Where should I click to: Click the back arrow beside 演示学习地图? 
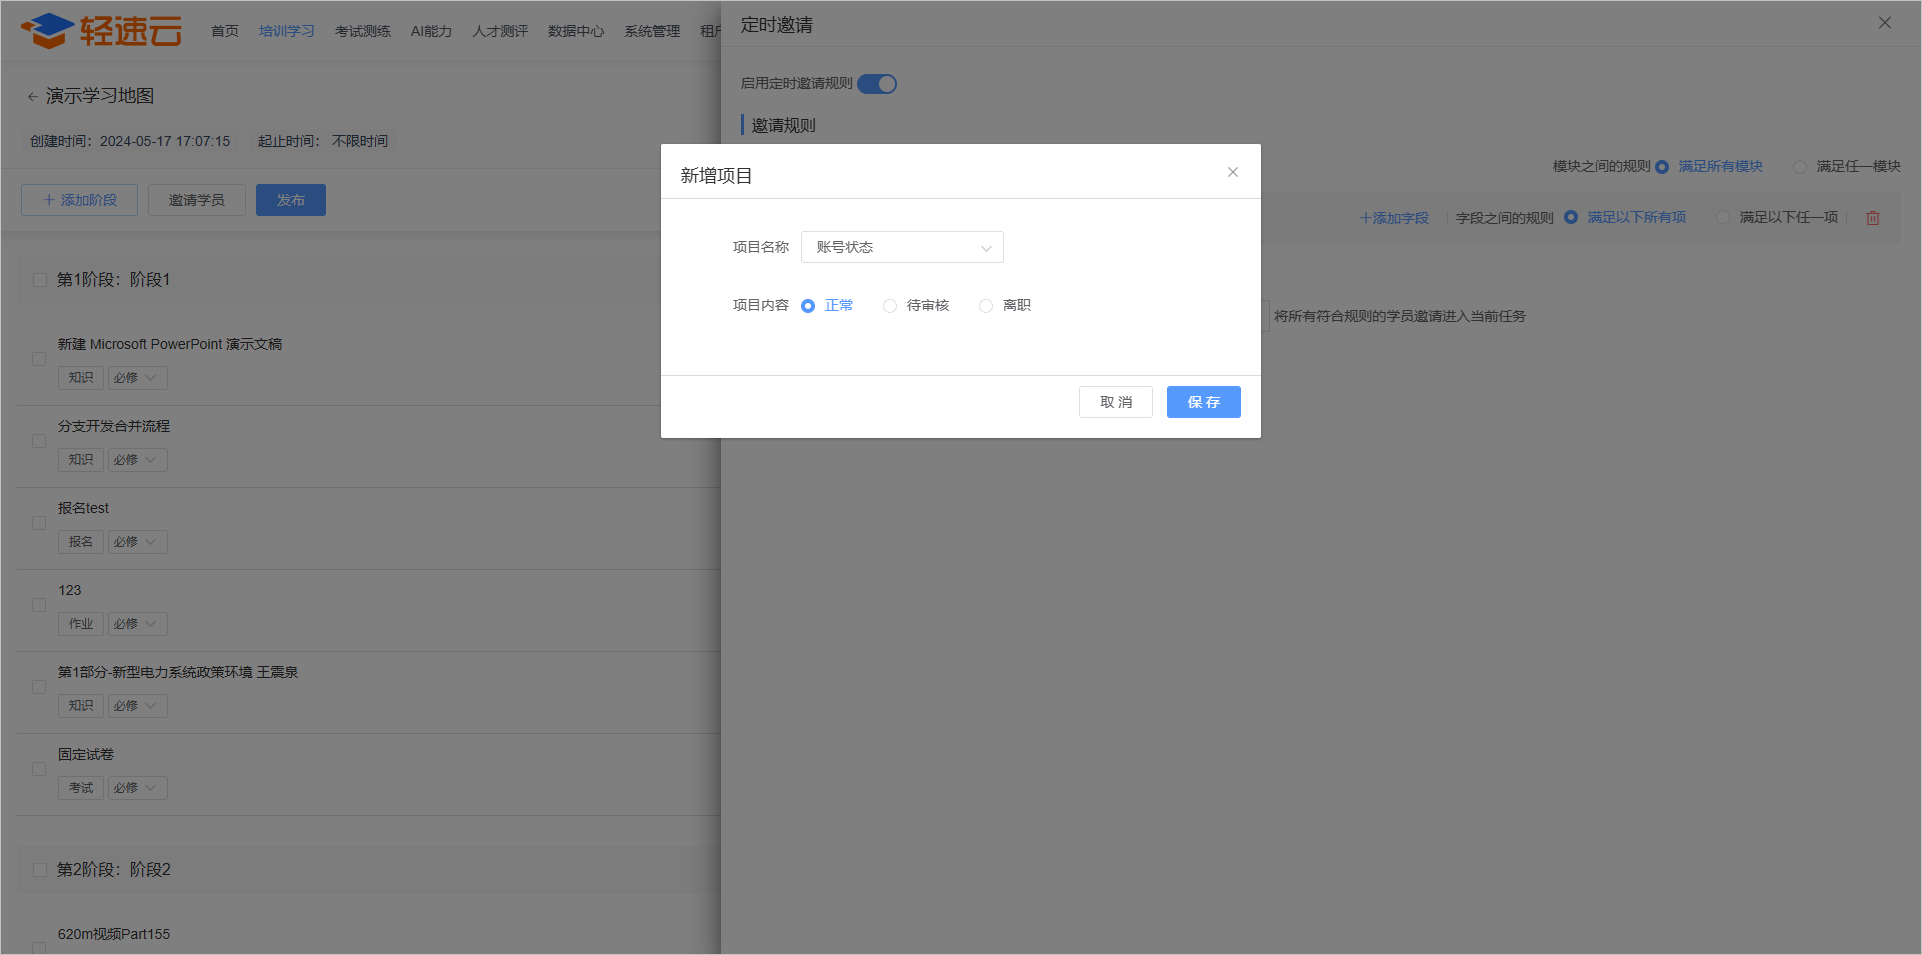click(31, 95)
